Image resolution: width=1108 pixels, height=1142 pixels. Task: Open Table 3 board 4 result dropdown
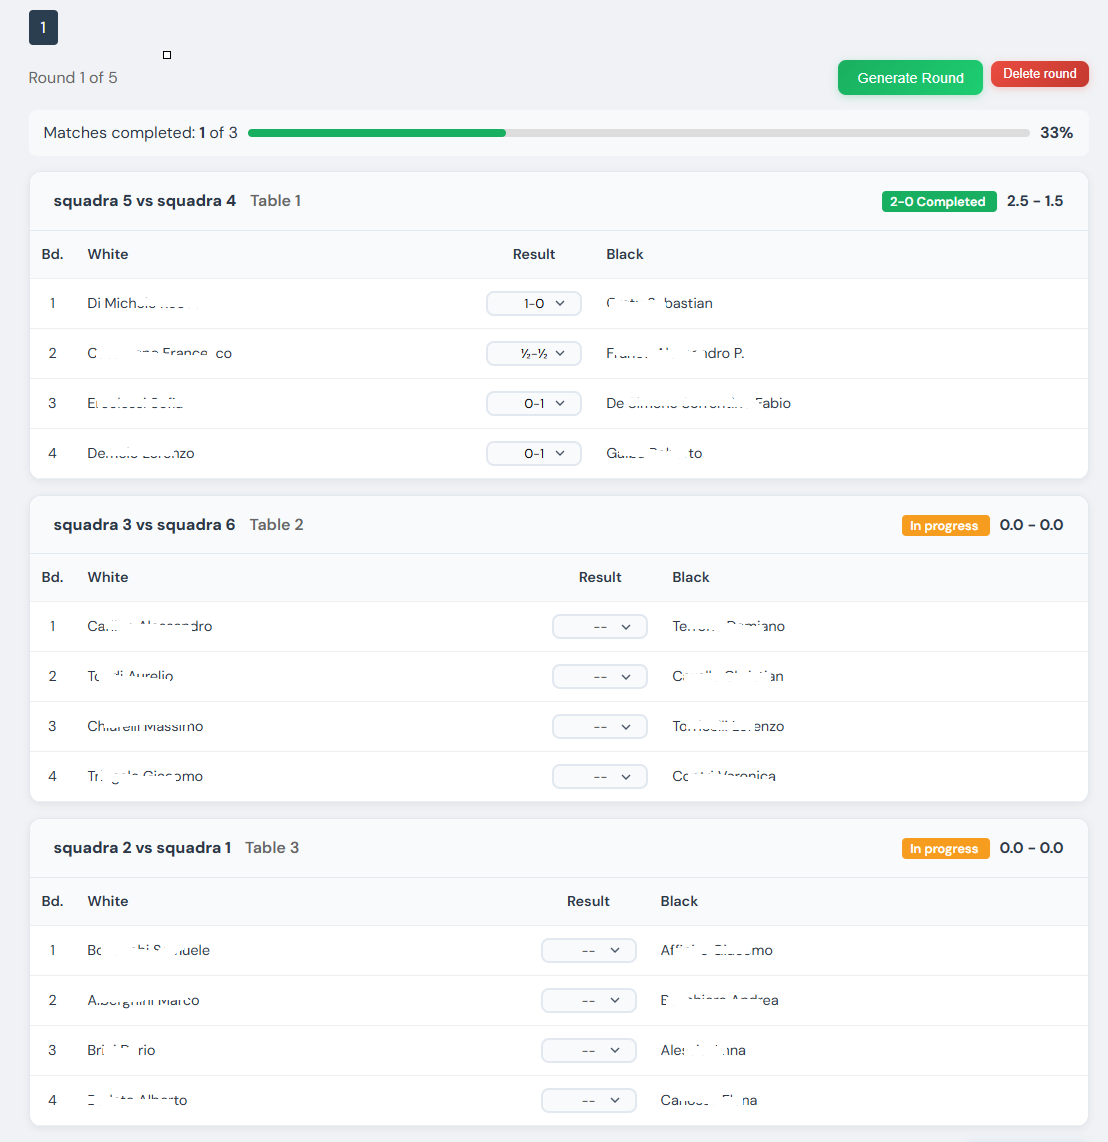tap(588, 1100)
